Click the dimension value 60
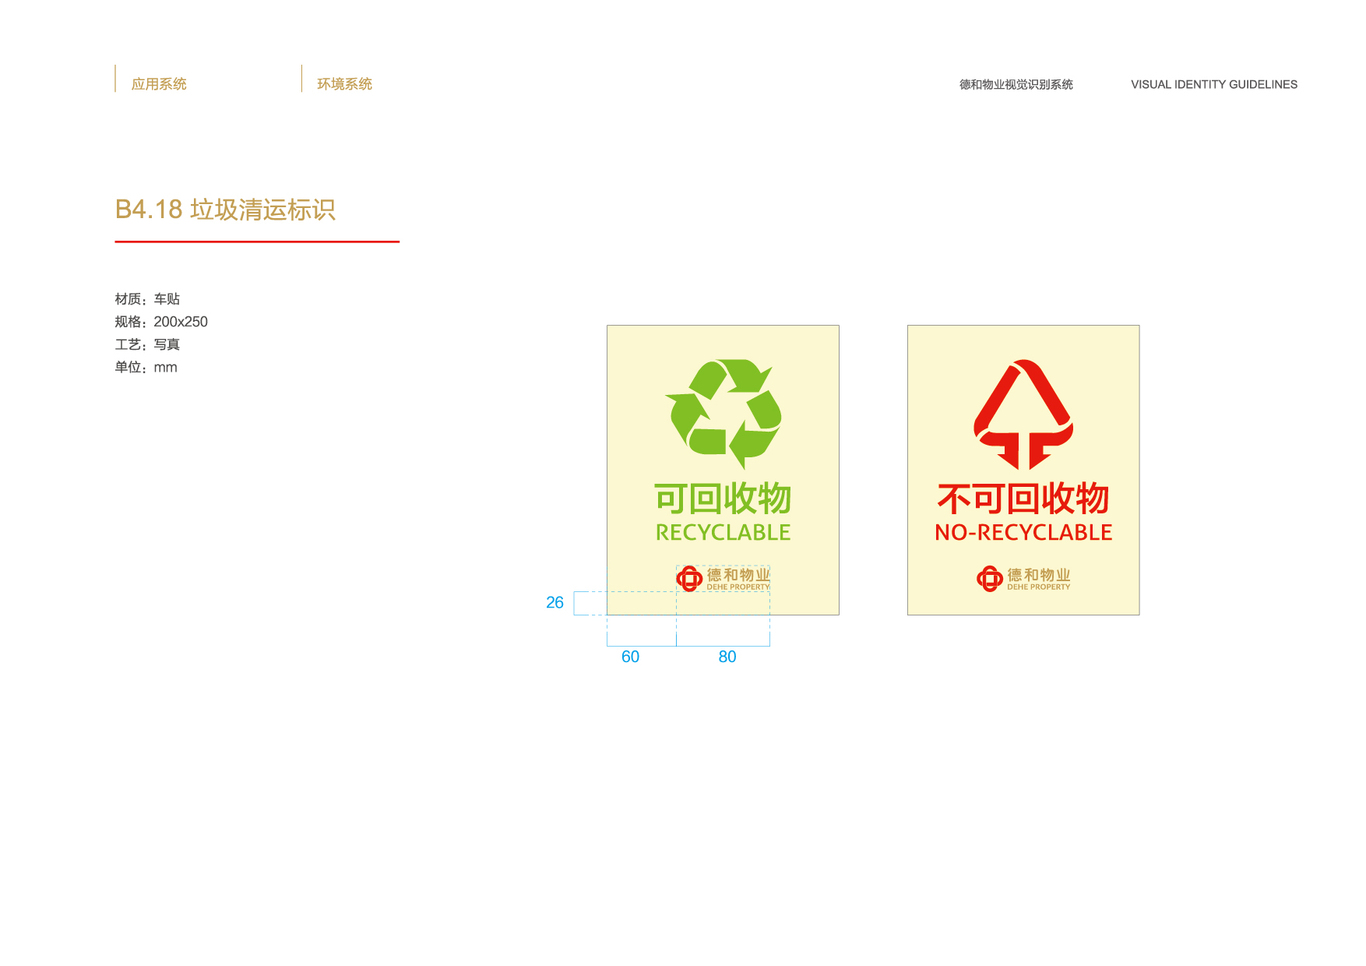 point(630,657)
